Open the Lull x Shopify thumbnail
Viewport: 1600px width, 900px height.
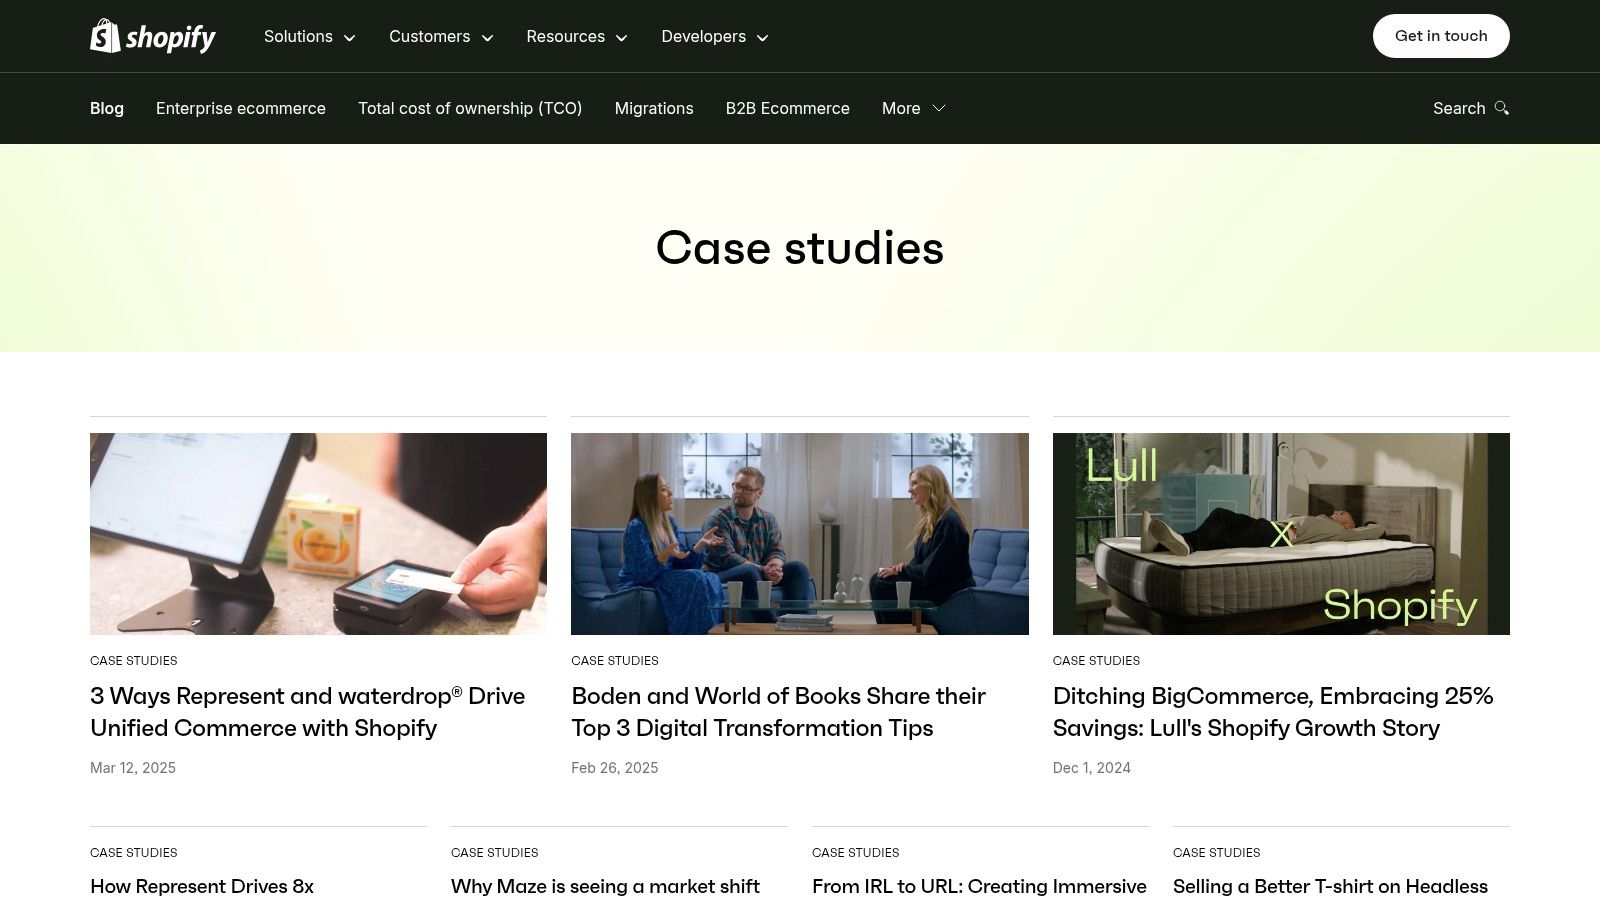click(1281, 534)
